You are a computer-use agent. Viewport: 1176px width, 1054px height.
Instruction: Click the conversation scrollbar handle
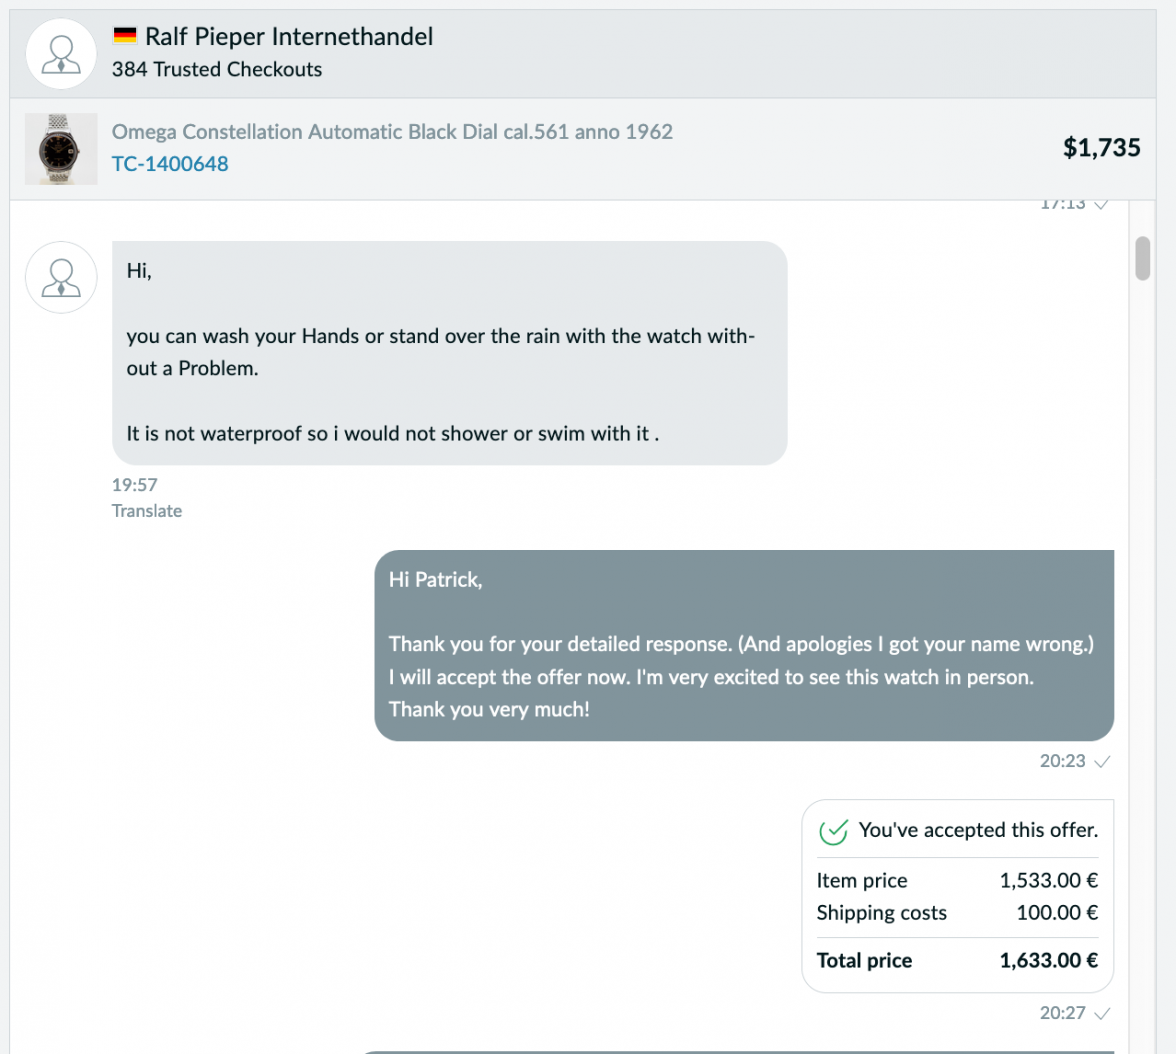click(1142, 258)
